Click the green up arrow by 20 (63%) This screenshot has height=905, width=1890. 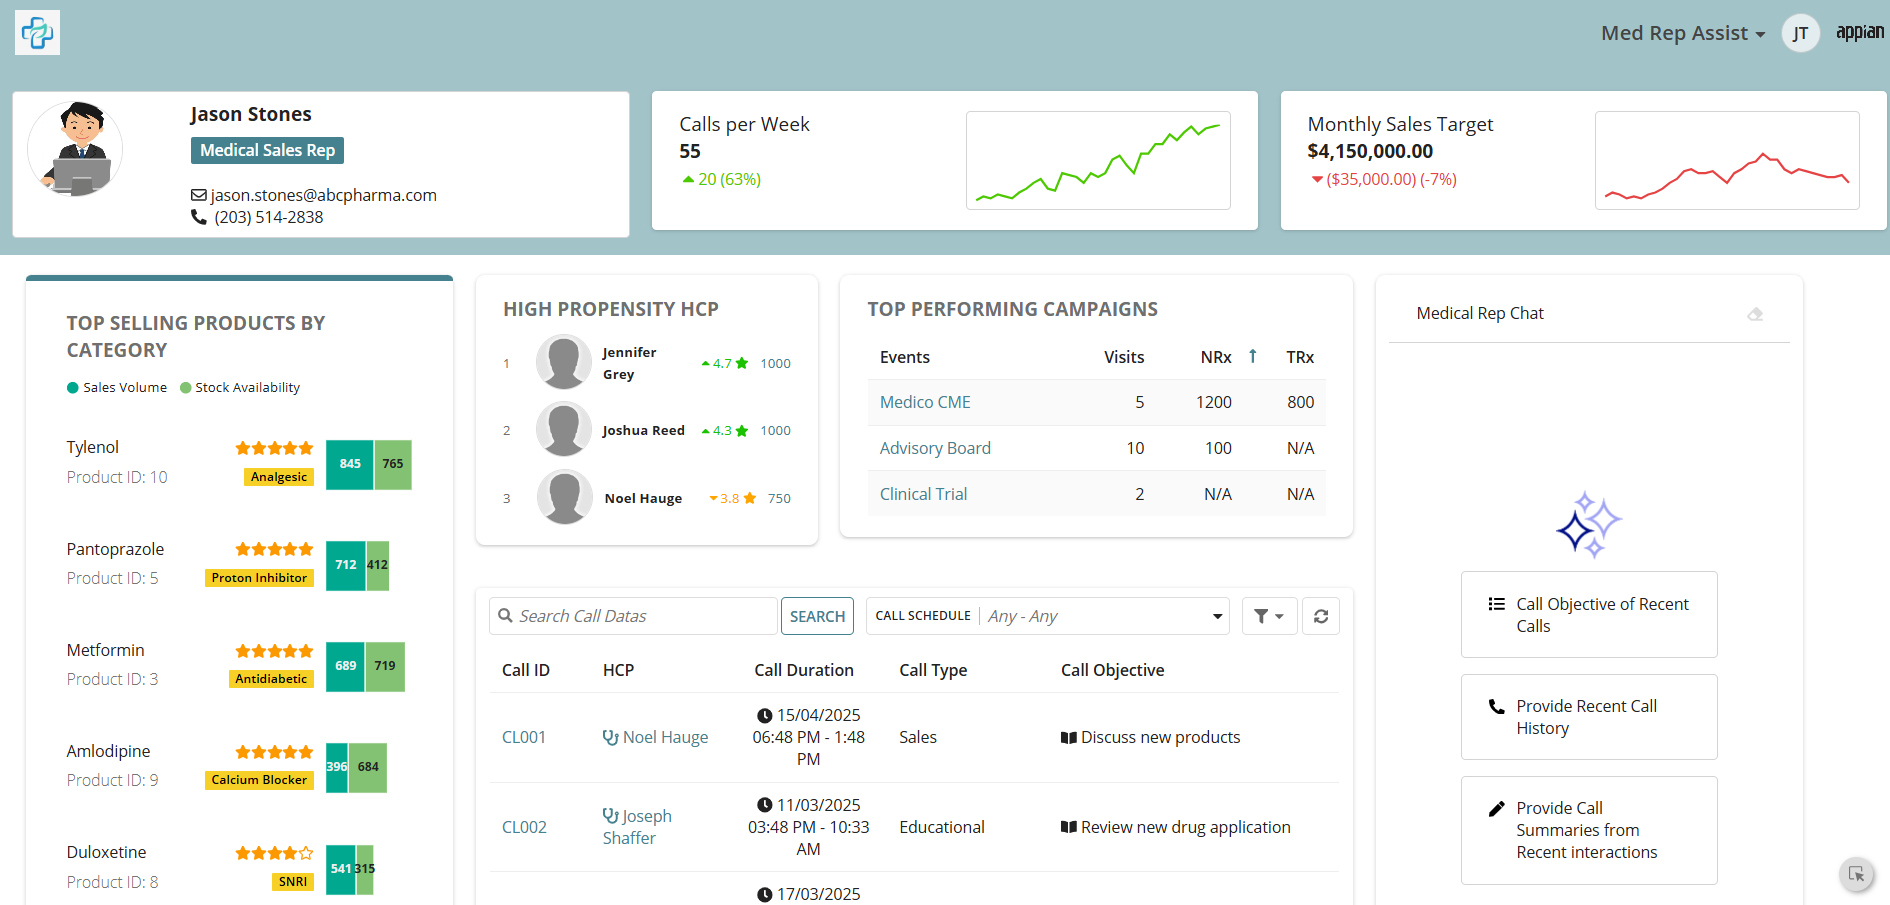point(688,180)
